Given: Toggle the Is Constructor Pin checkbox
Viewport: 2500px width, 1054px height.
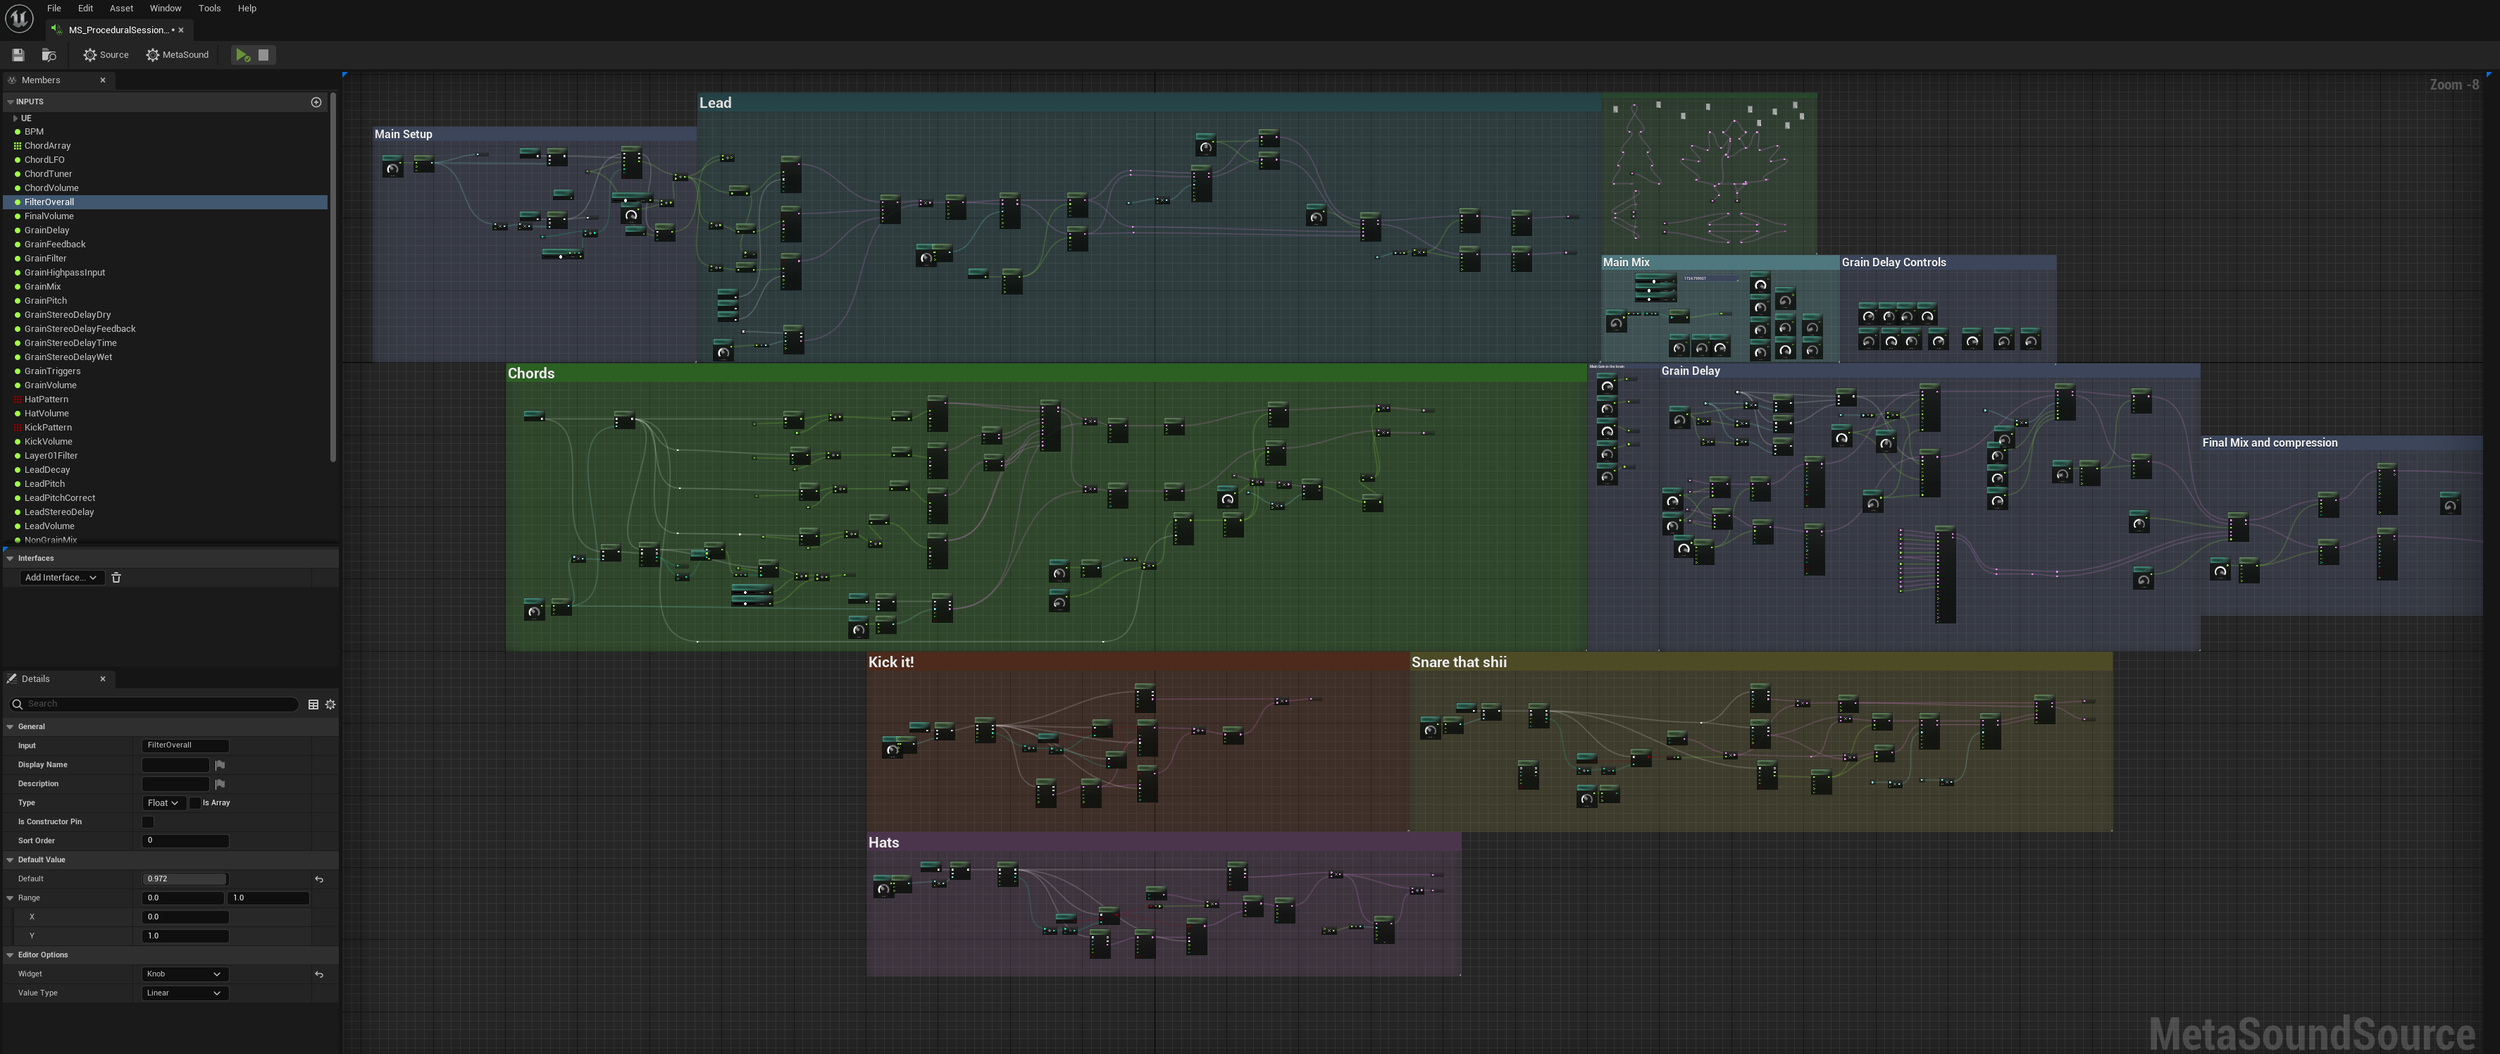Looking at the screenshot, I should tap(148, 822).
